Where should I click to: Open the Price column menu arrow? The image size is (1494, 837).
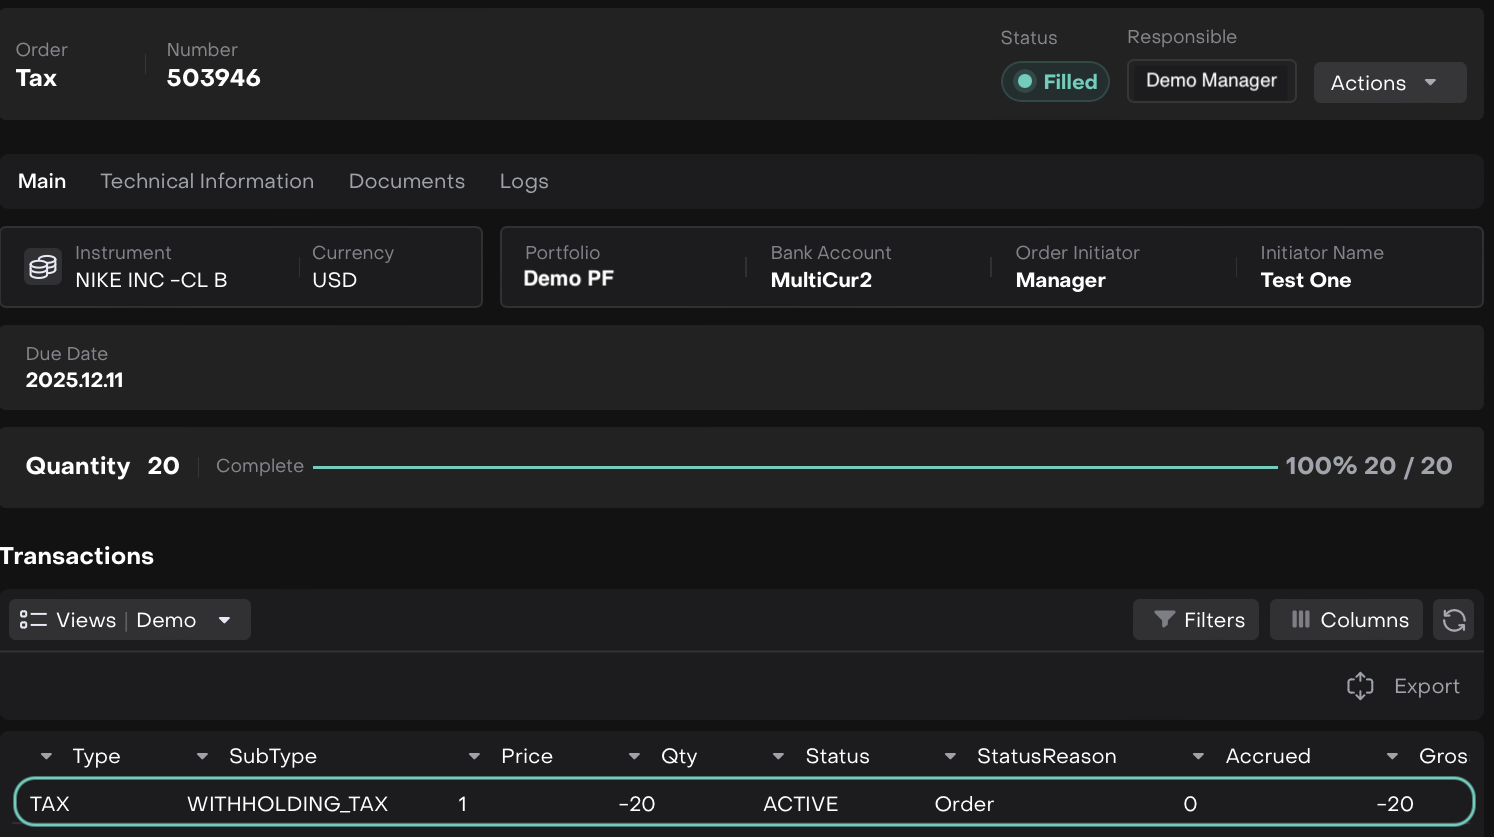click(x=474, y=757)
